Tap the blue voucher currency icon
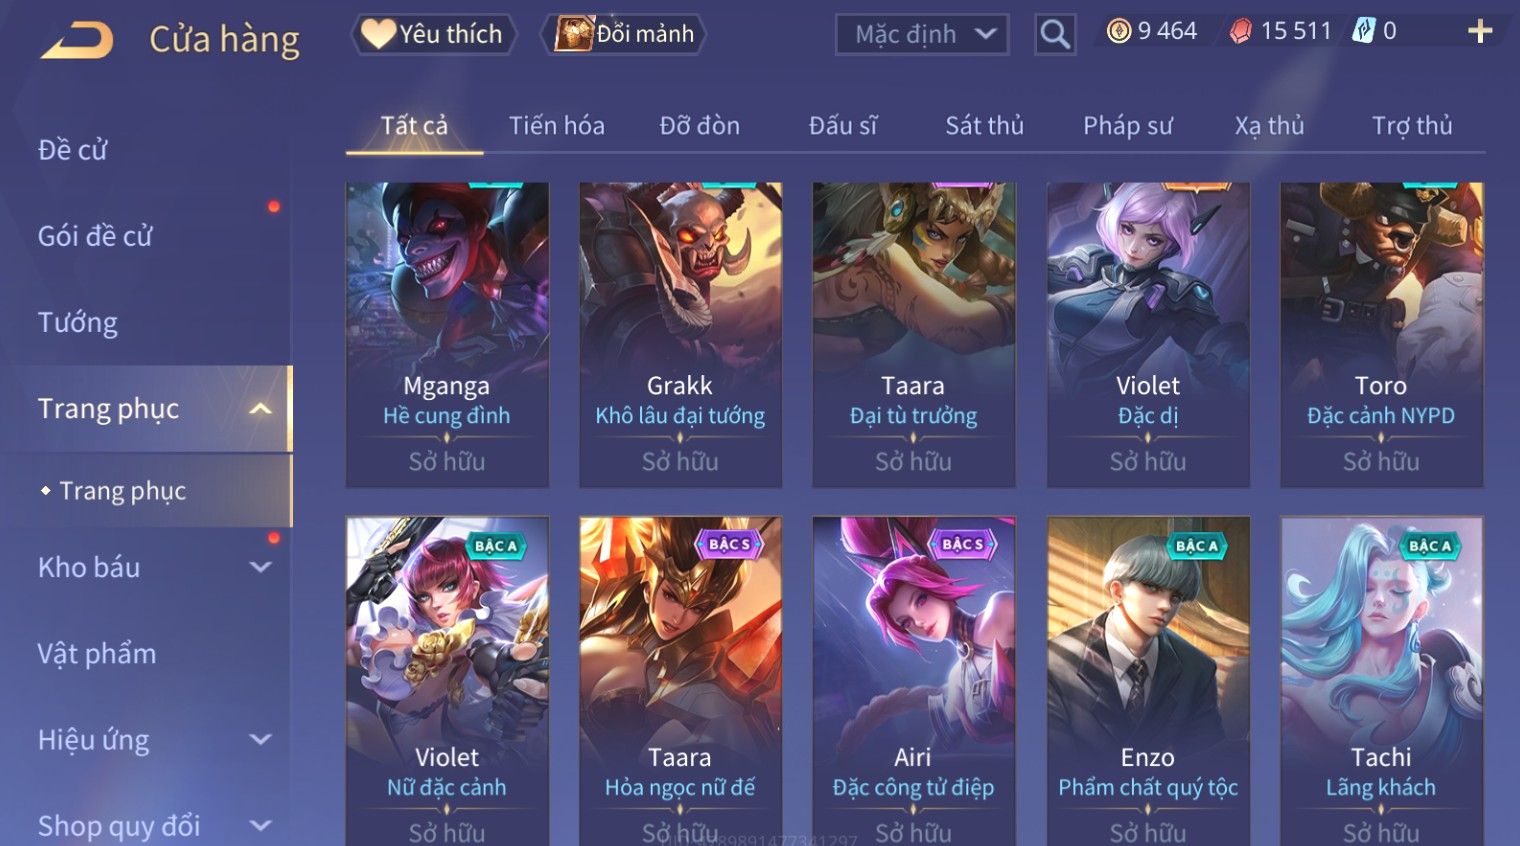The width and height of the screenshot is (1520, 846). (x=1363, y=31)
